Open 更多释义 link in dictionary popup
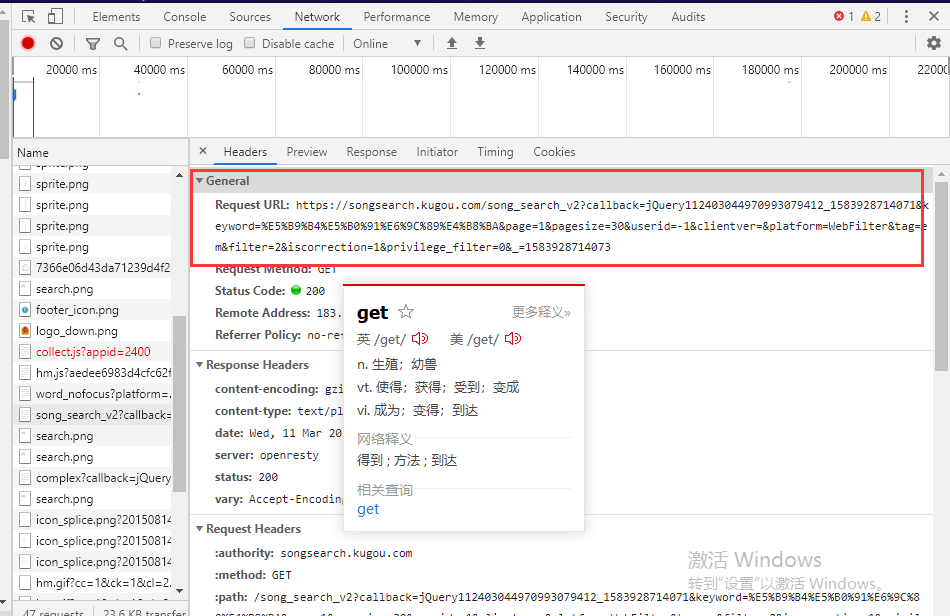The image size is (950, 616). tap(541, 312)
